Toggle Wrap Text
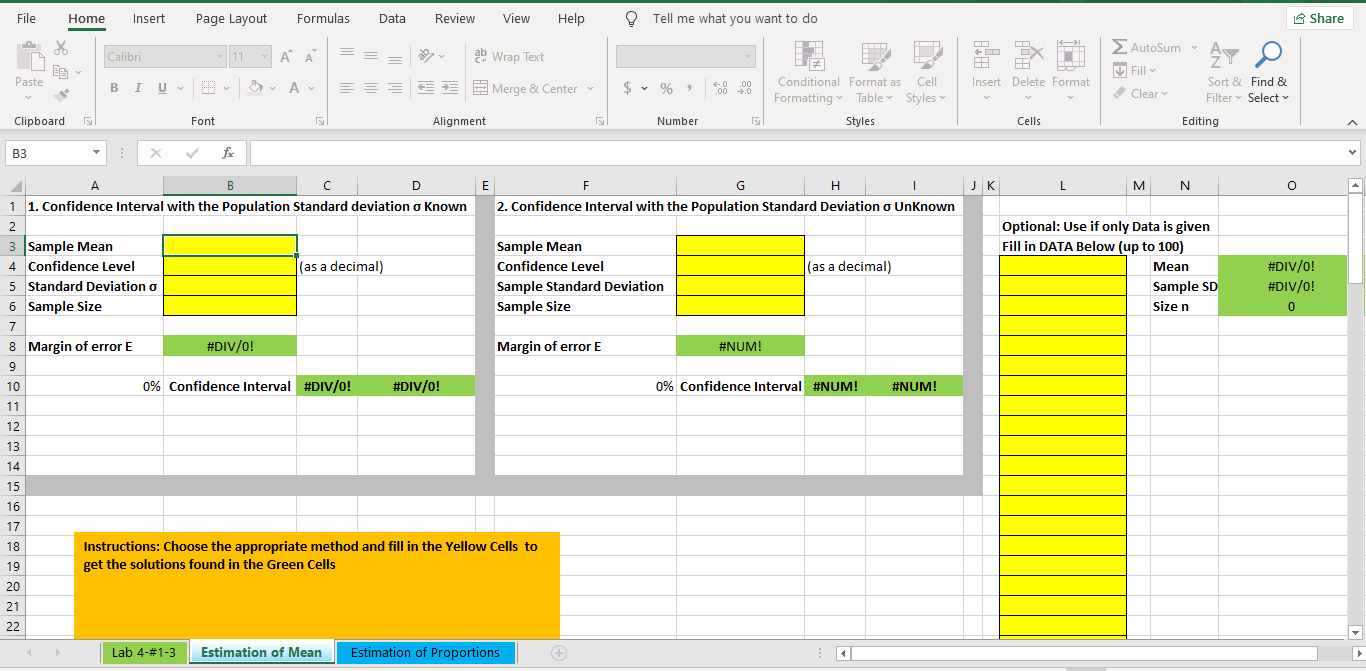This screenshot has height=671, width=1366. pyautogui.click(x=509, y=57)
